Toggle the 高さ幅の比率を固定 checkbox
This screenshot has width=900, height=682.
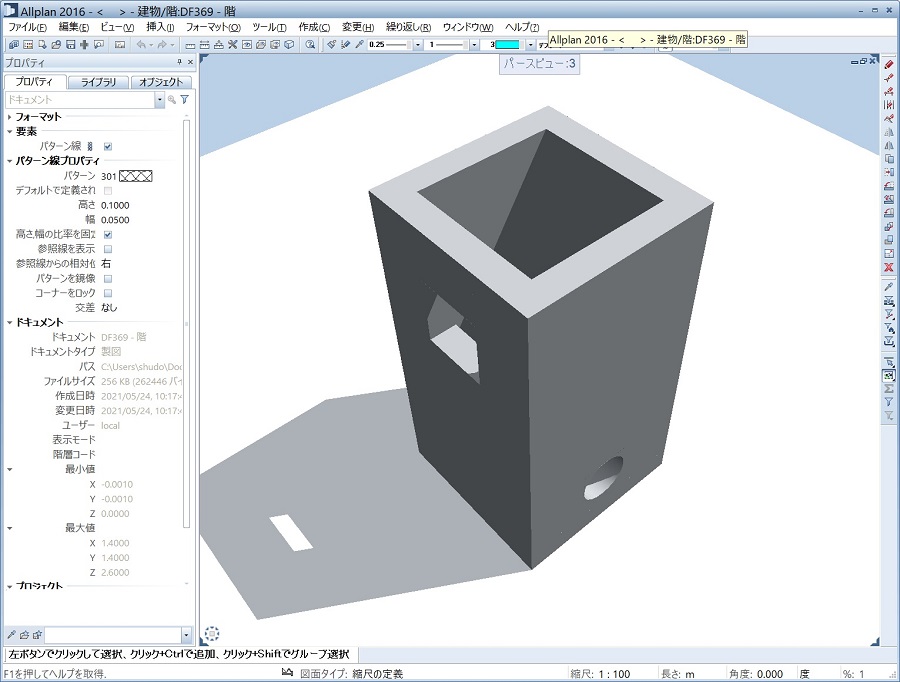(x=108, y=234)
